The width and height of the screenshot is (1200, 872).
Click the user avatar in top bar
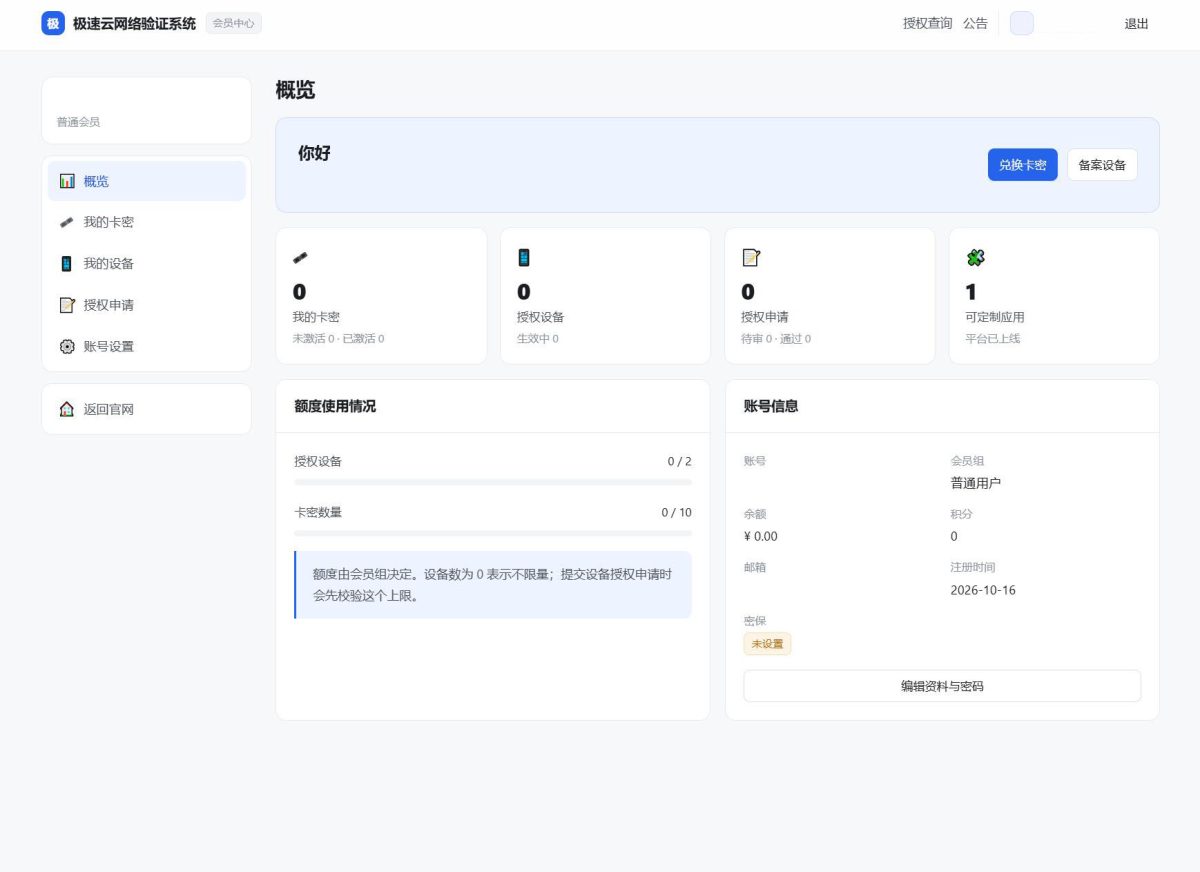click(1022, 24)
